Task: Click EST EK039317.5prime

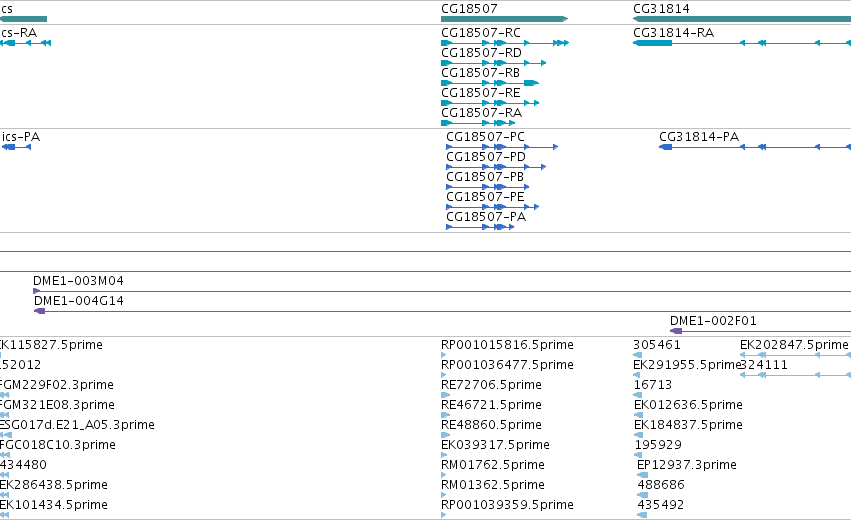Action: pos(495,445)
